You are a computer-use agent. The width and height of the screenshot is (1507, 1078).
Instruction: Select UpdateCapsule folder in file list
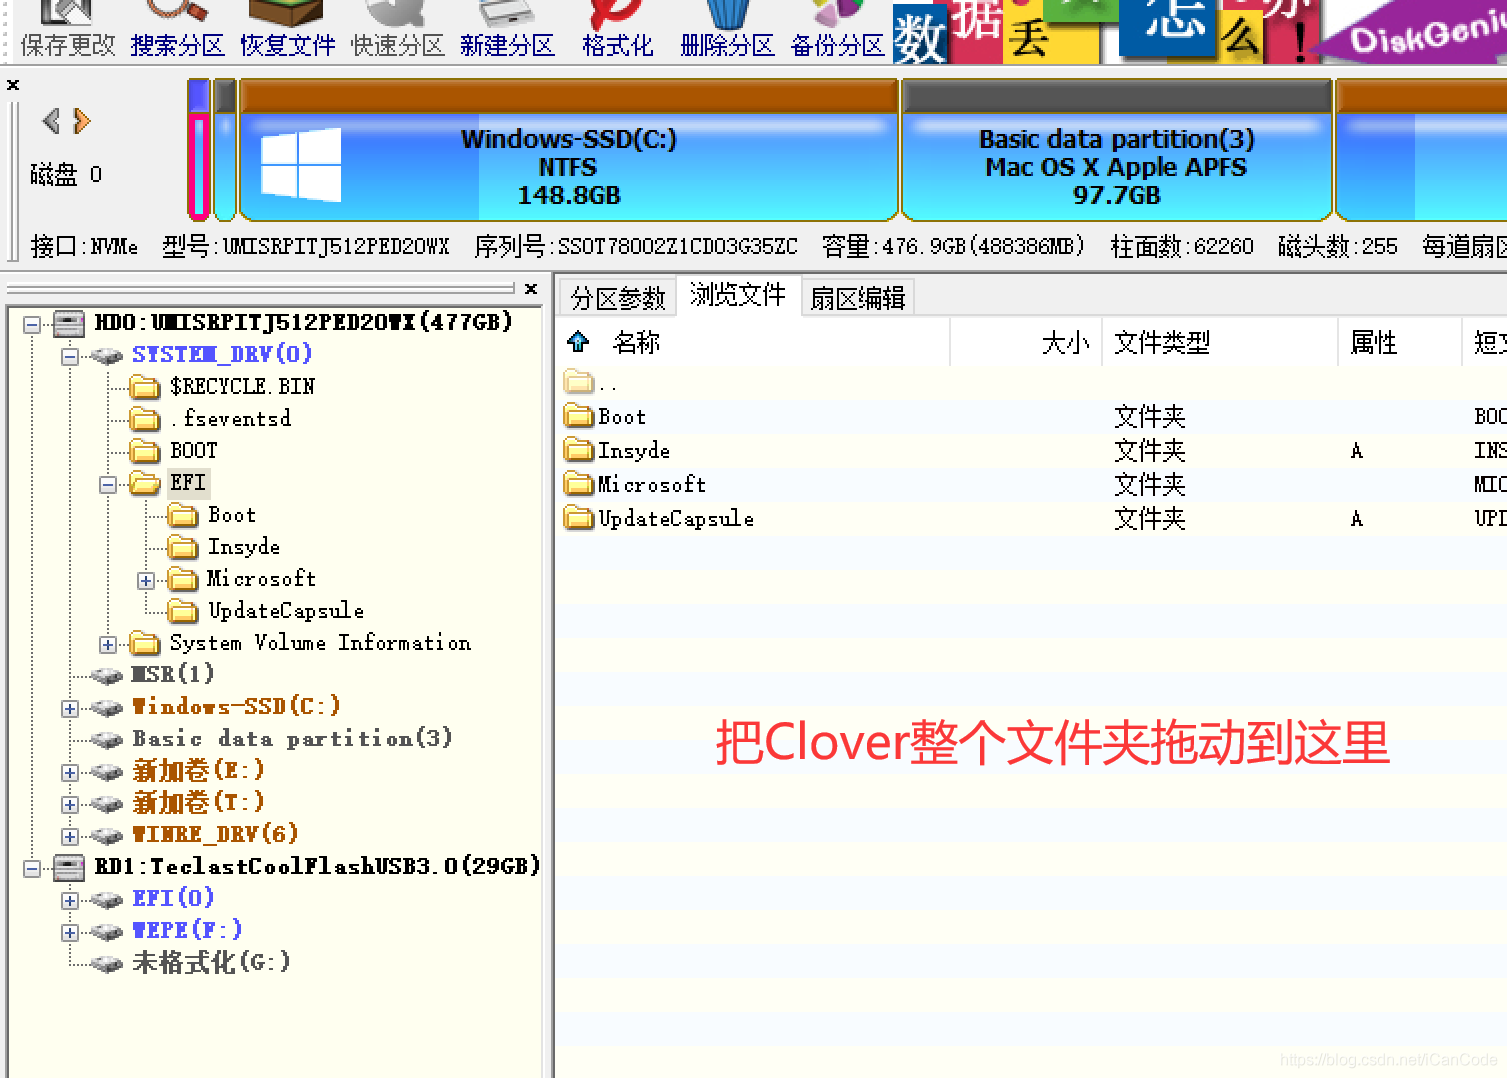659,518
